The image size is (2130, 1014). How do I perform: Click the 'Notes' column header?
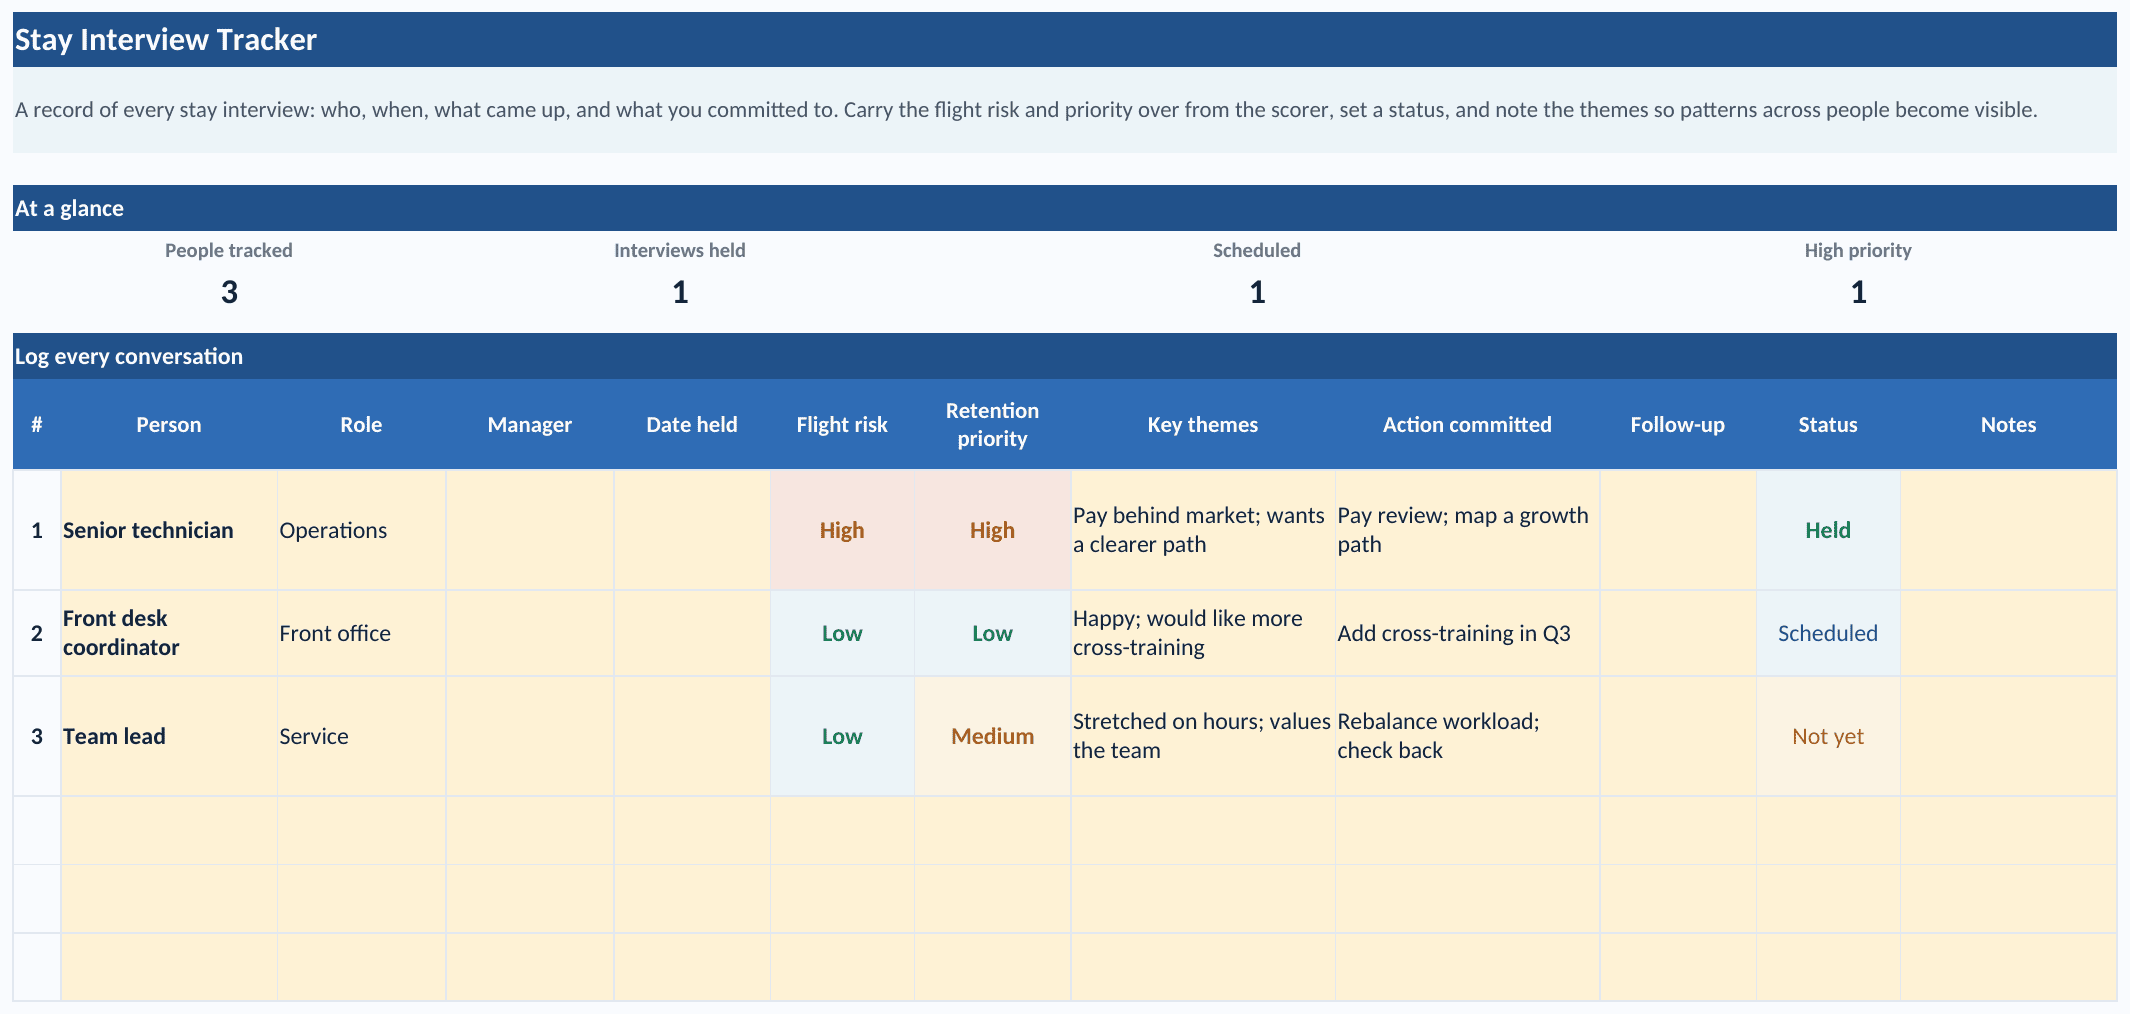coord(2009,424)
